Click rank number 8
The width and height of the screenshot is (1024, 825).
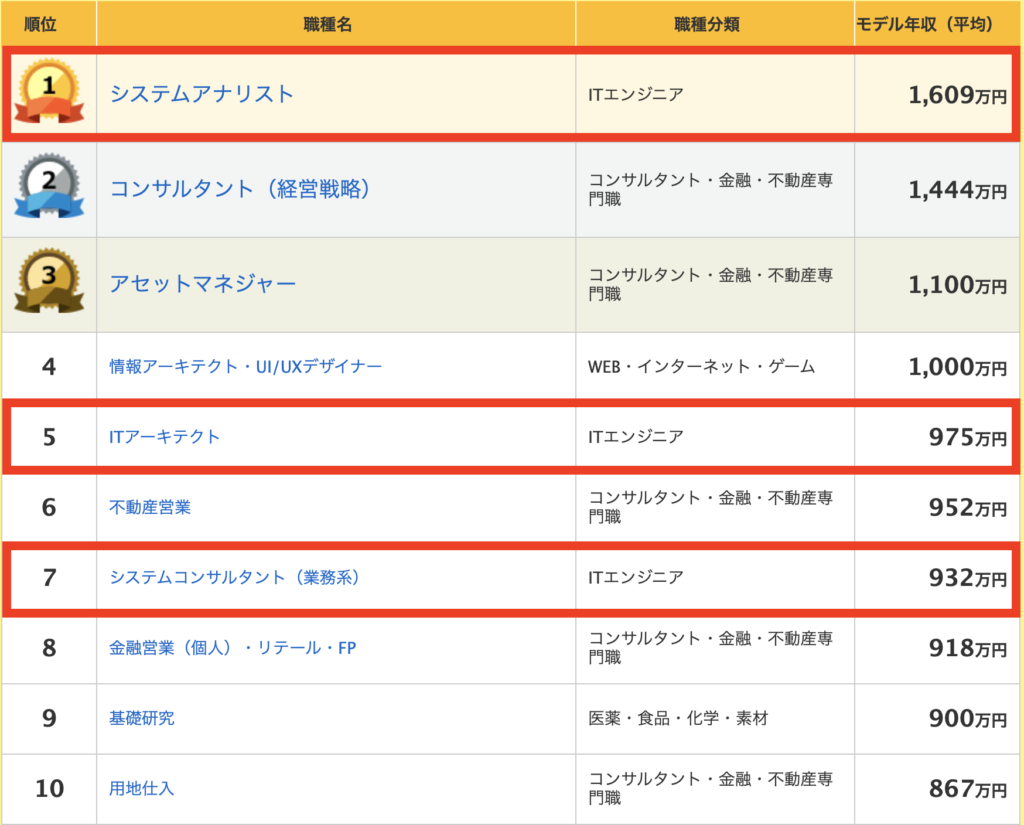click(x=49, y=648)
